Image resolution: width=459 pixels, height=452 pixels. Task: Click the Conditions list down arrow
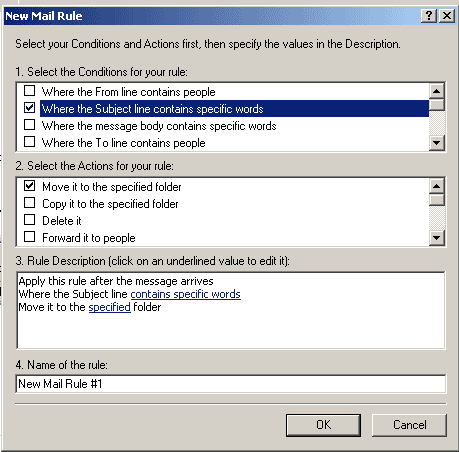click(x=437, y=143)
